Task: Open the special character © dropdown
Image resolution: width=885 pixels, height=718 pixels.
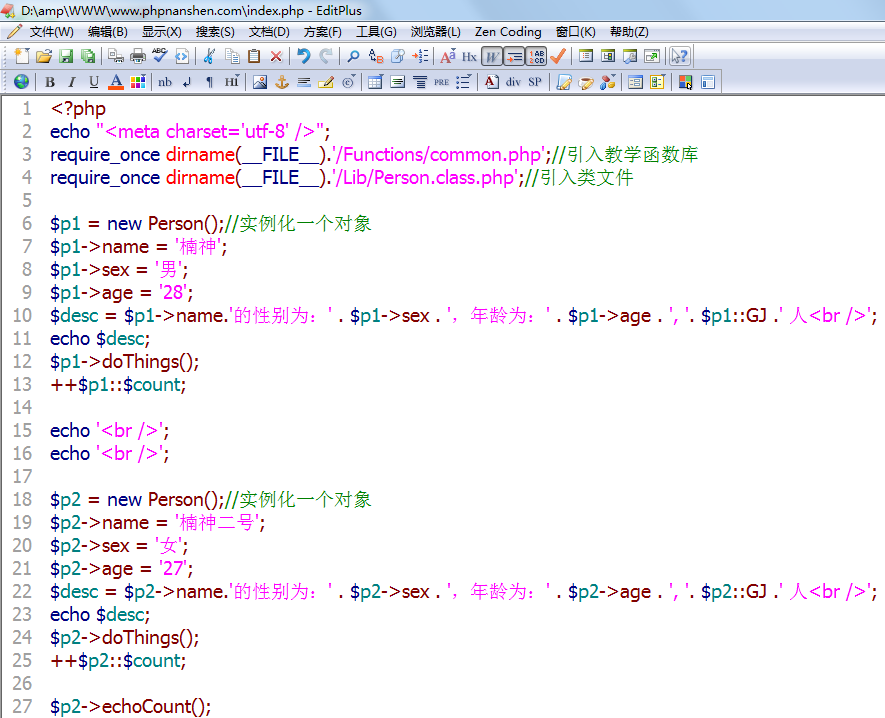Action: click(x=348, y=82)
